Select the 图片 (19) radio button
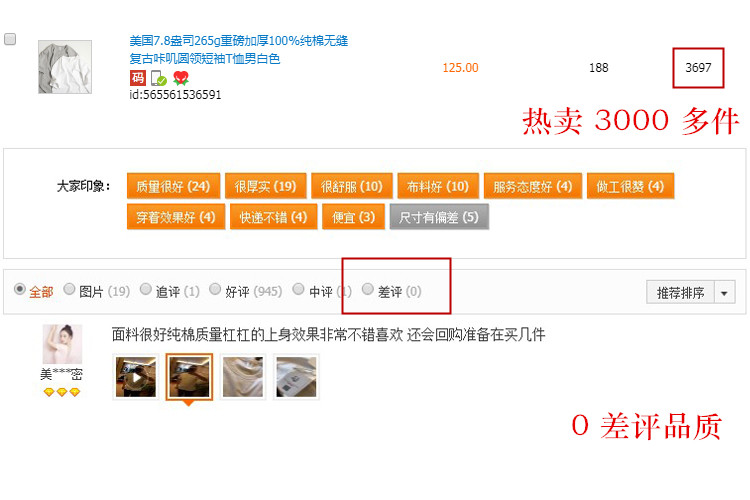This screenshot has width=750, height=500. point(69,289)
